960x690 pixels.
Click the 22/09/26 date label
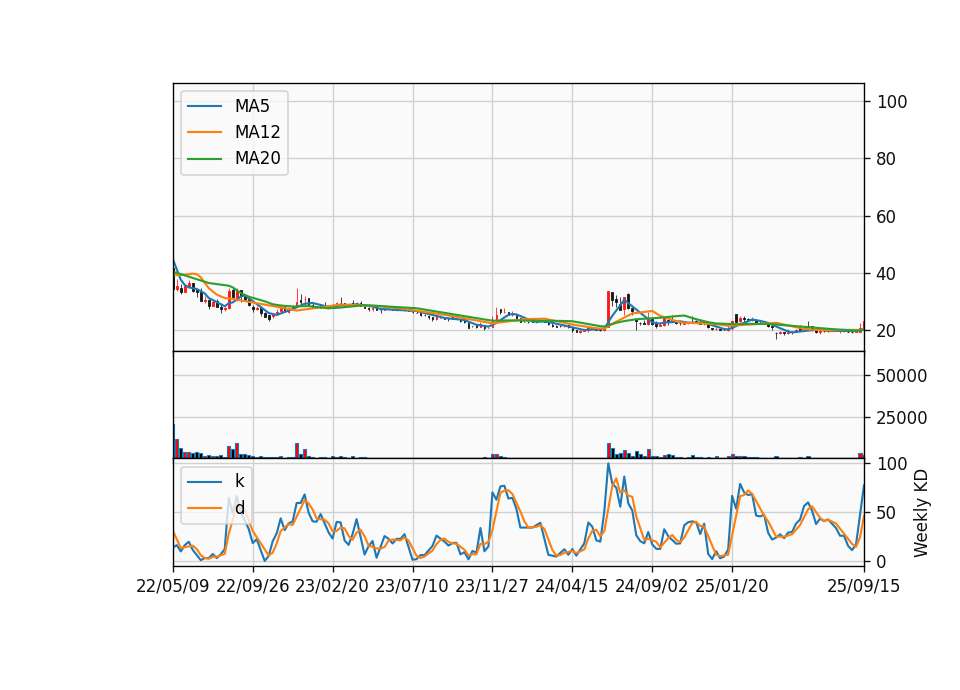253,586
